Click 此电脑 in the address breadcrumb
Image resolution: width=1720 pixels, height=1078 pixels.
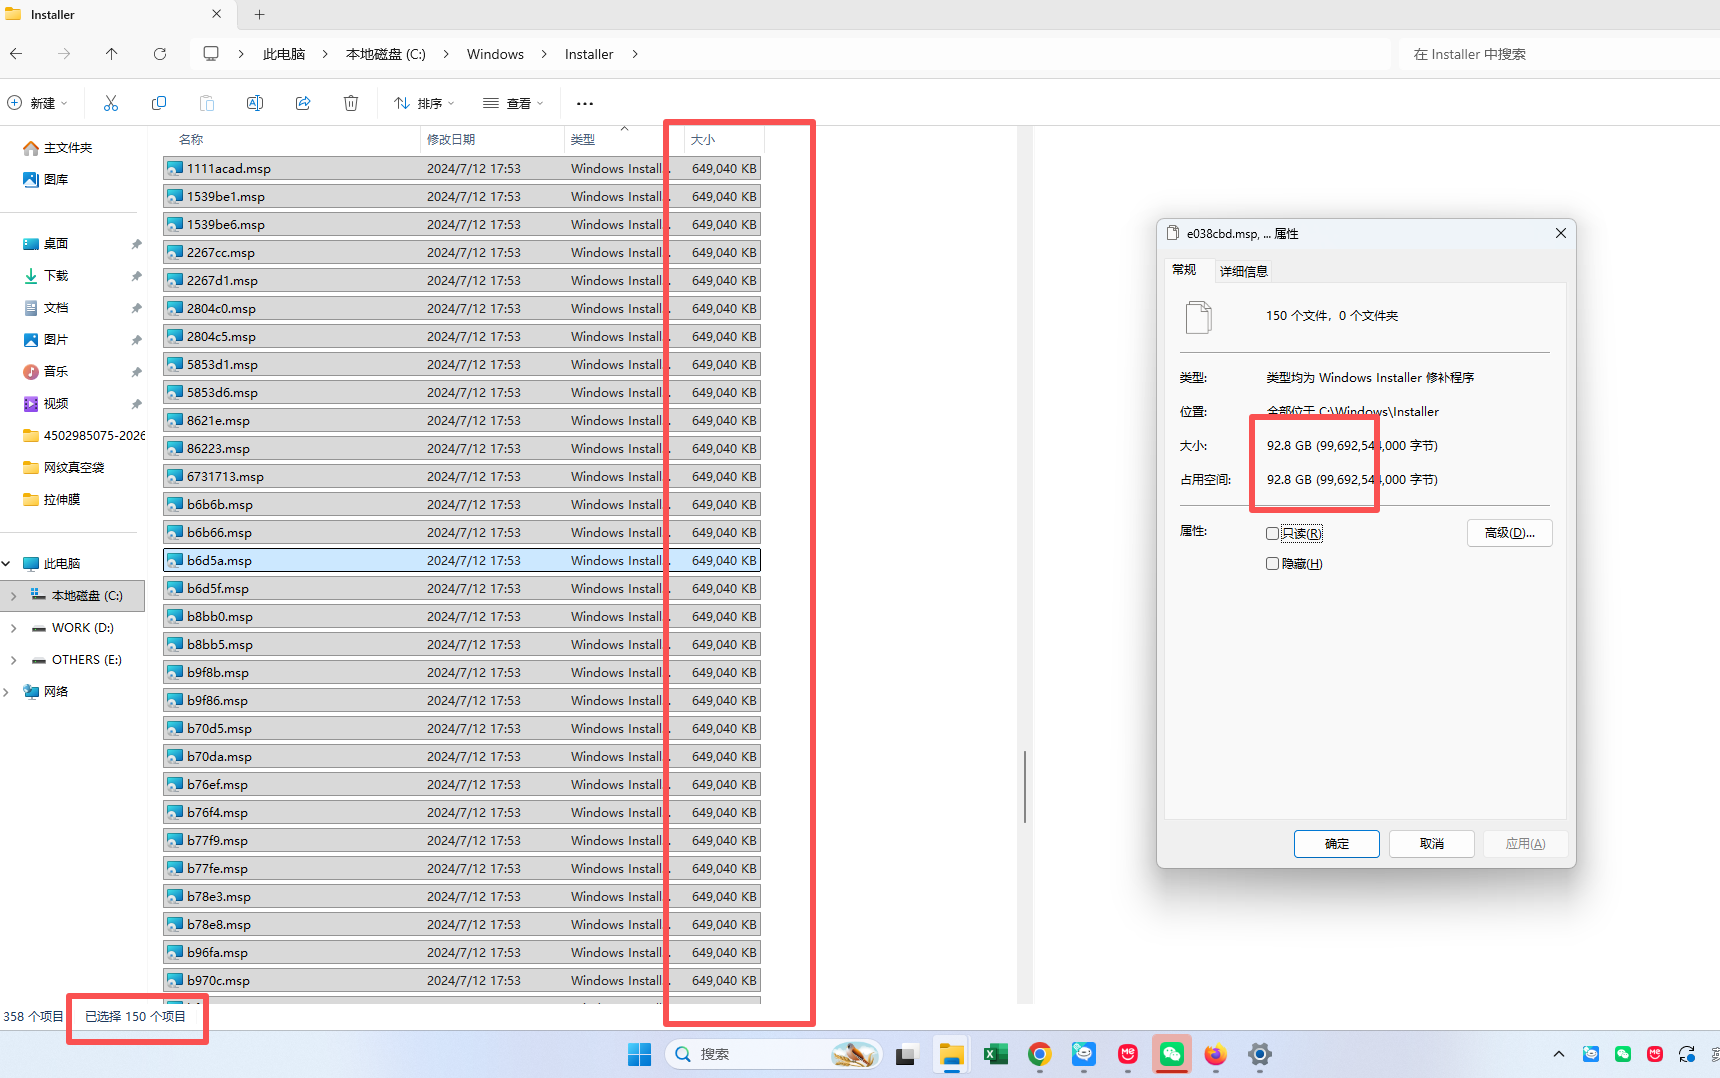pos(284,54)
